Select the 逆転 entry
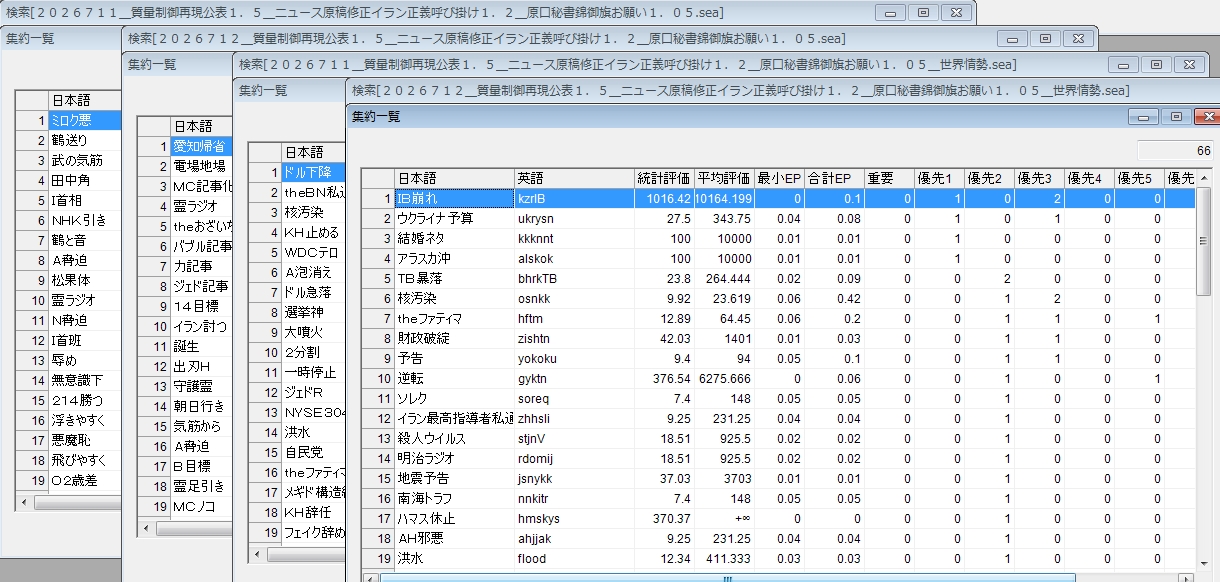1220x582 pixels. point(454,378)
